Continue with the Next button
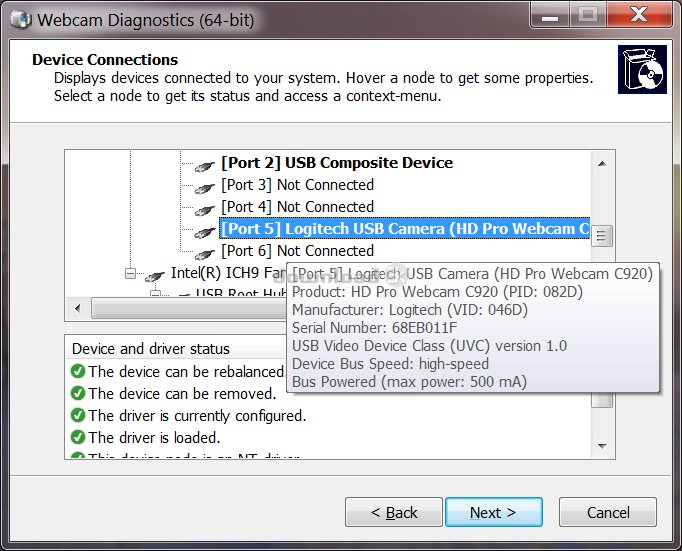682x551 pixels. click(x=494, y=512)
